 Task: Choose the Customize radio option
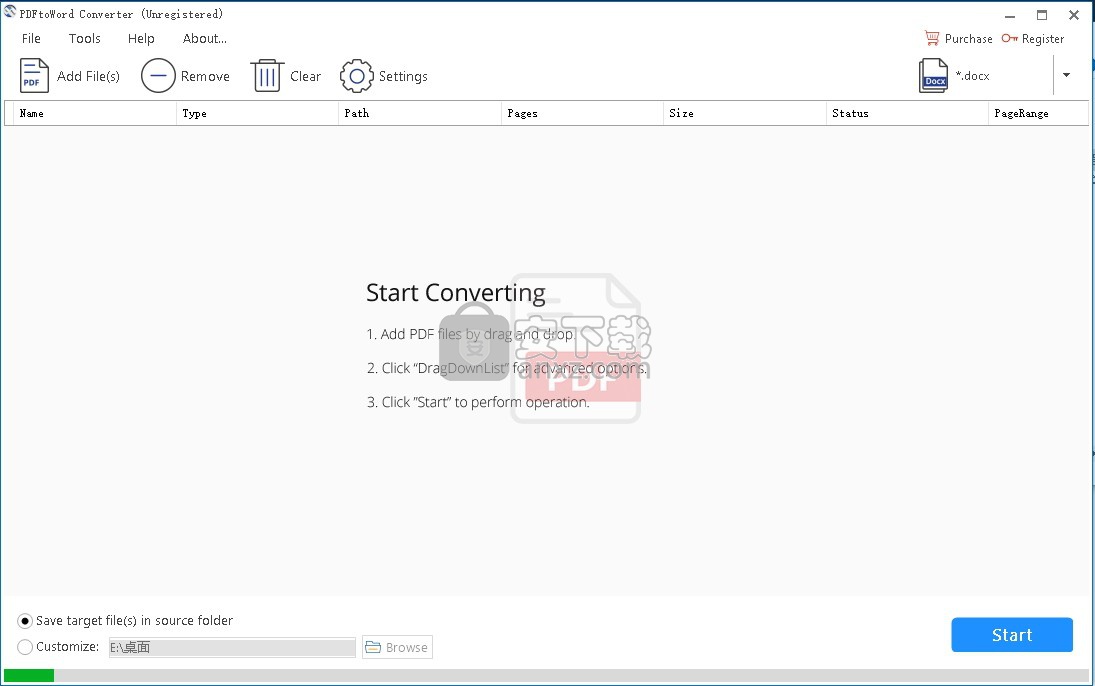coord(25,647)
